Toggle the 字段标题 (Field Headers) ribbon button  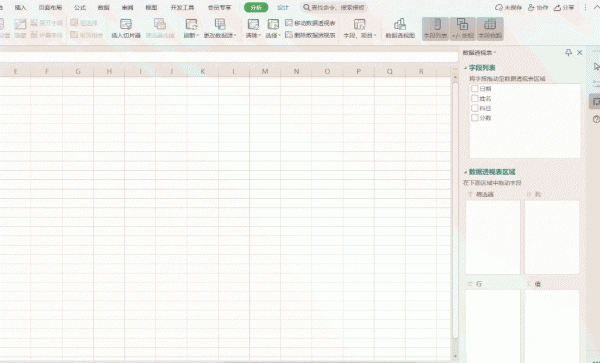point(490,29)
